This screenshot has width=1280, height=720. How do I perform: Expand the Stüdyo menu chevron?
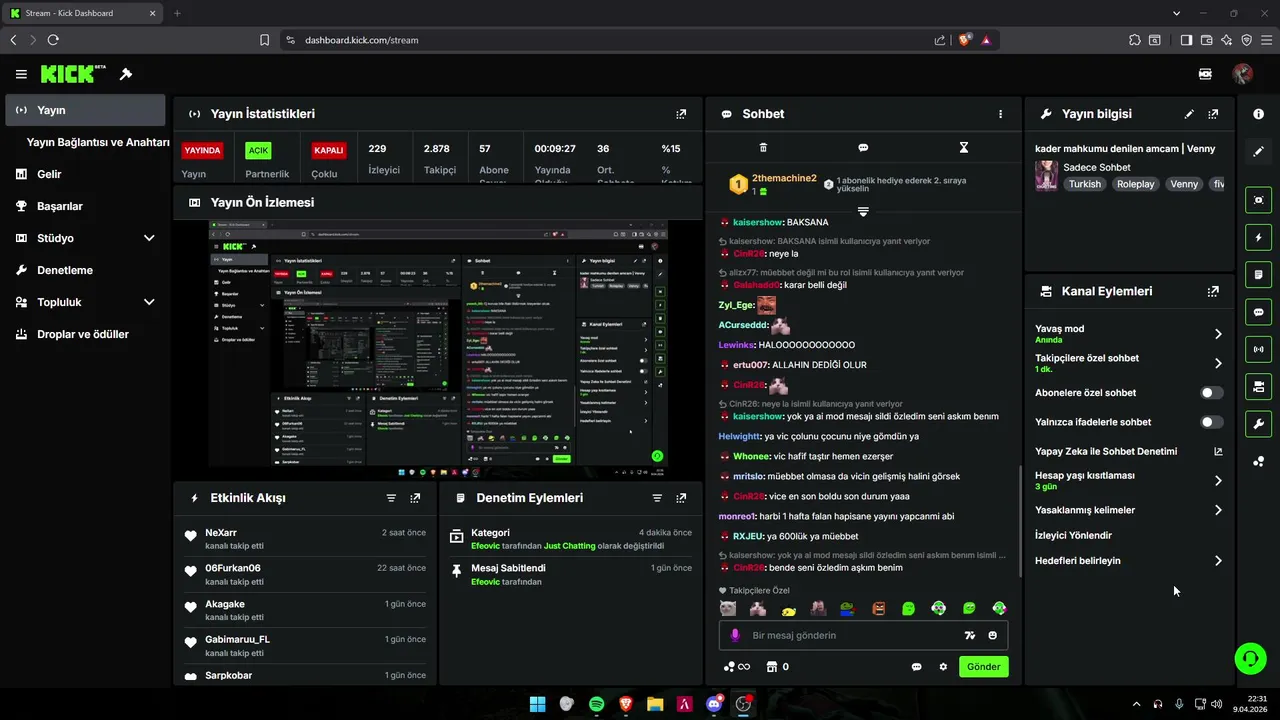tap(149, 238)
